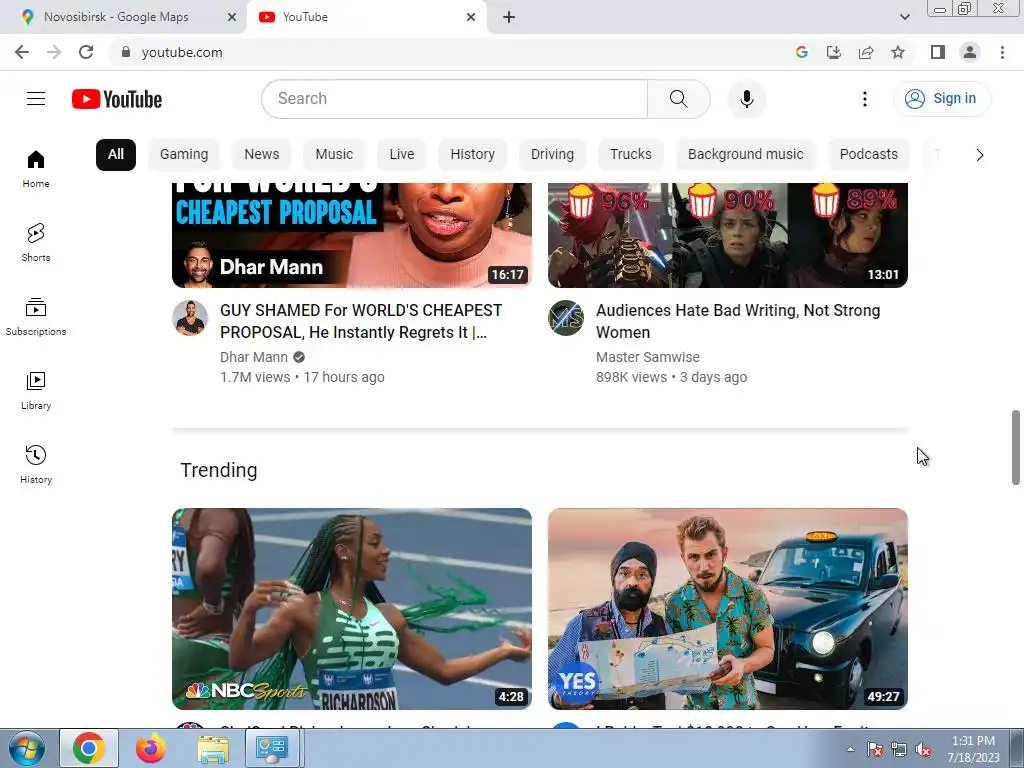Show hidden tray icons

(x=850, y=749)
